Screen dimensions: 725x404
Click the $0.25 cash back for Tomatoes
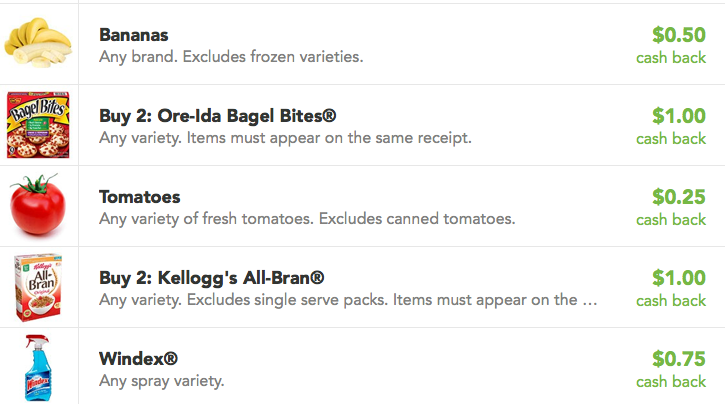point(671,208)
